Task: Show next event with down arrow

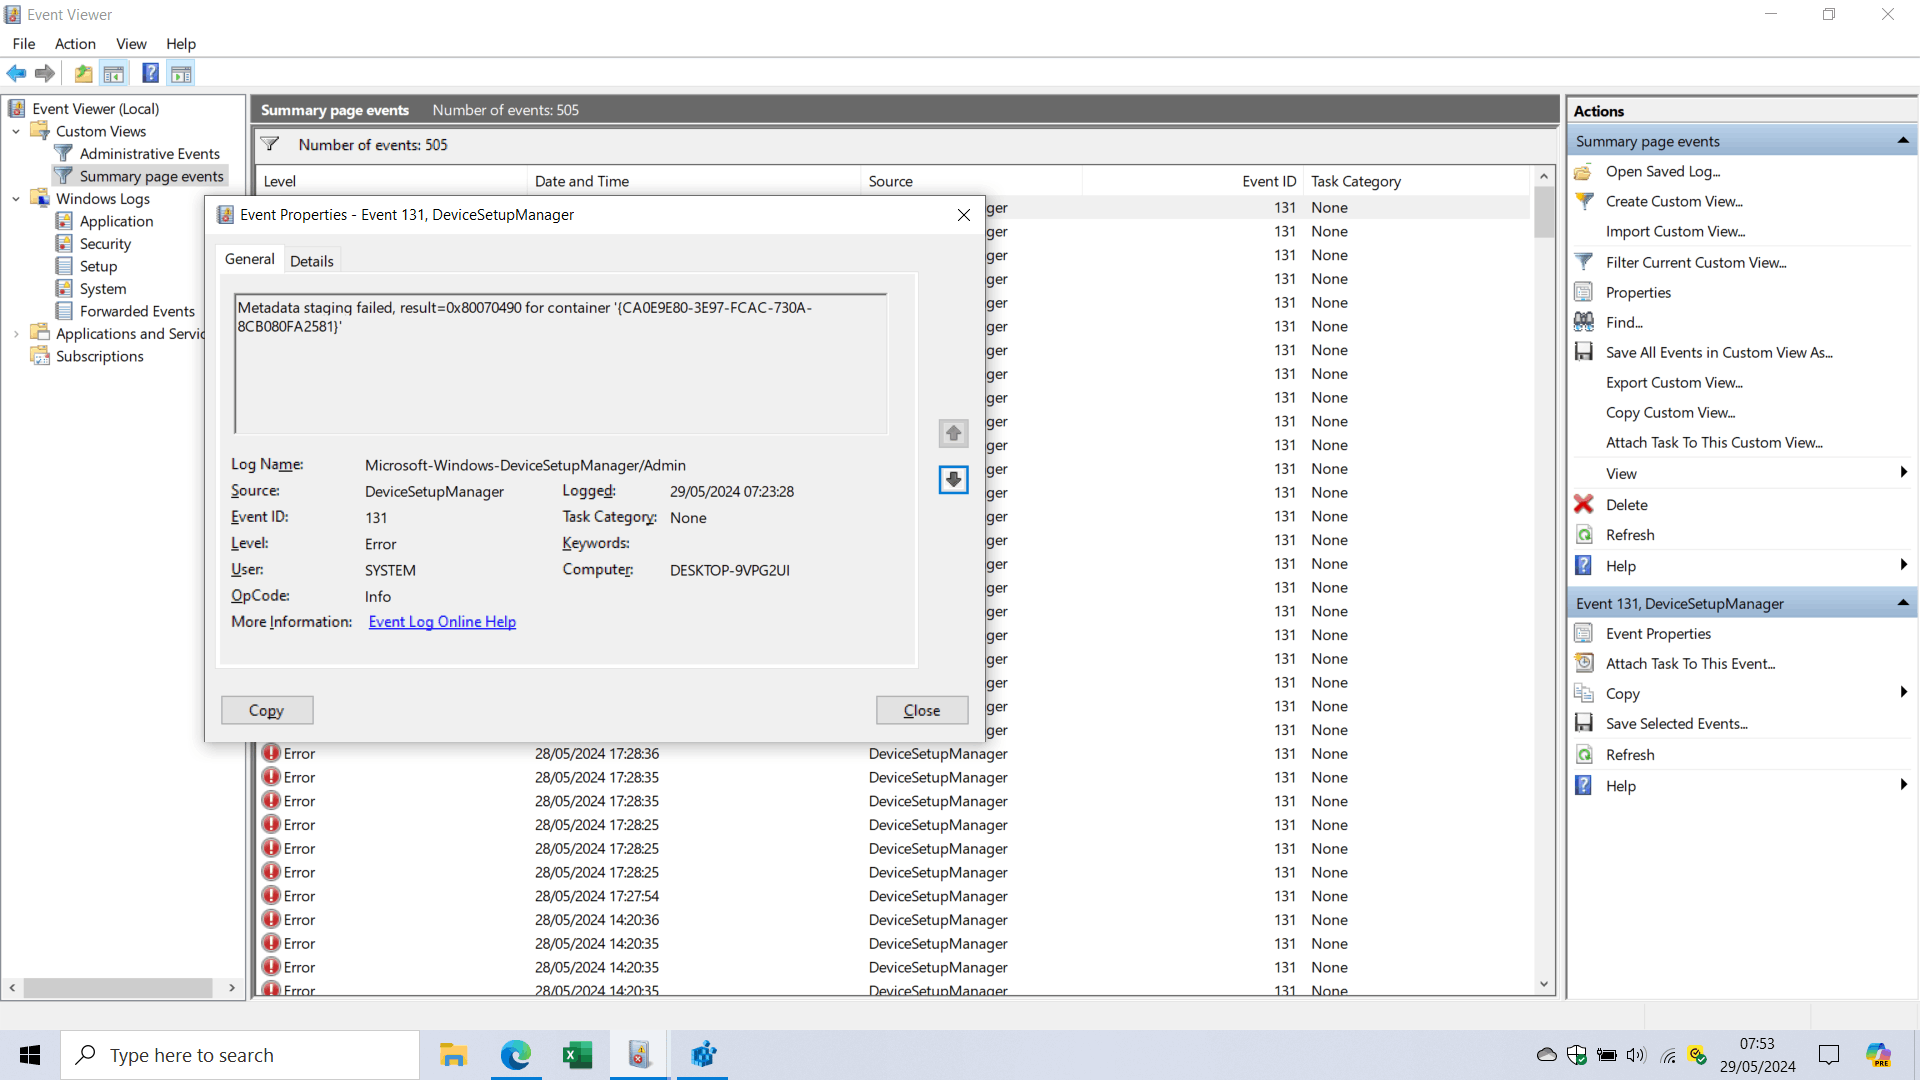Action: (x=953, y=480)
